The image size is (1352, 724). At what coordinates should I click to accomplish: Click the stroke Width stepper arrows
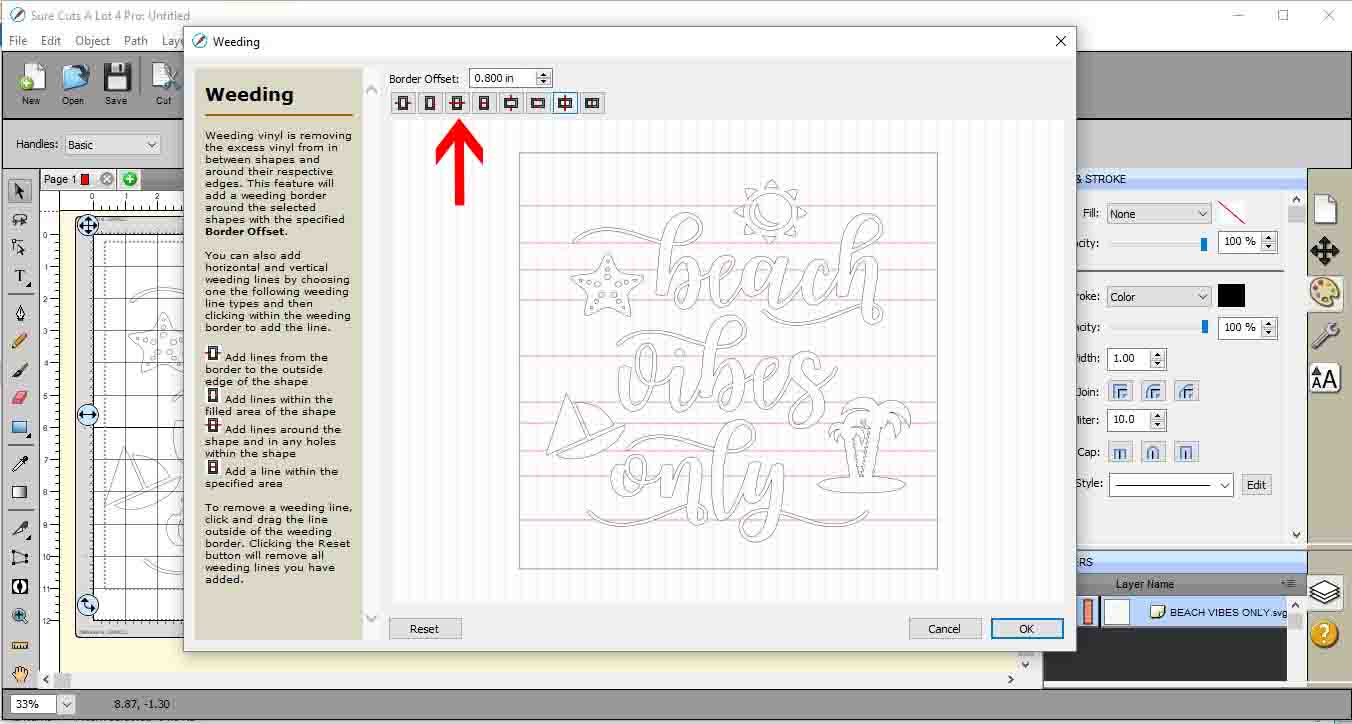coord(1157,359)
